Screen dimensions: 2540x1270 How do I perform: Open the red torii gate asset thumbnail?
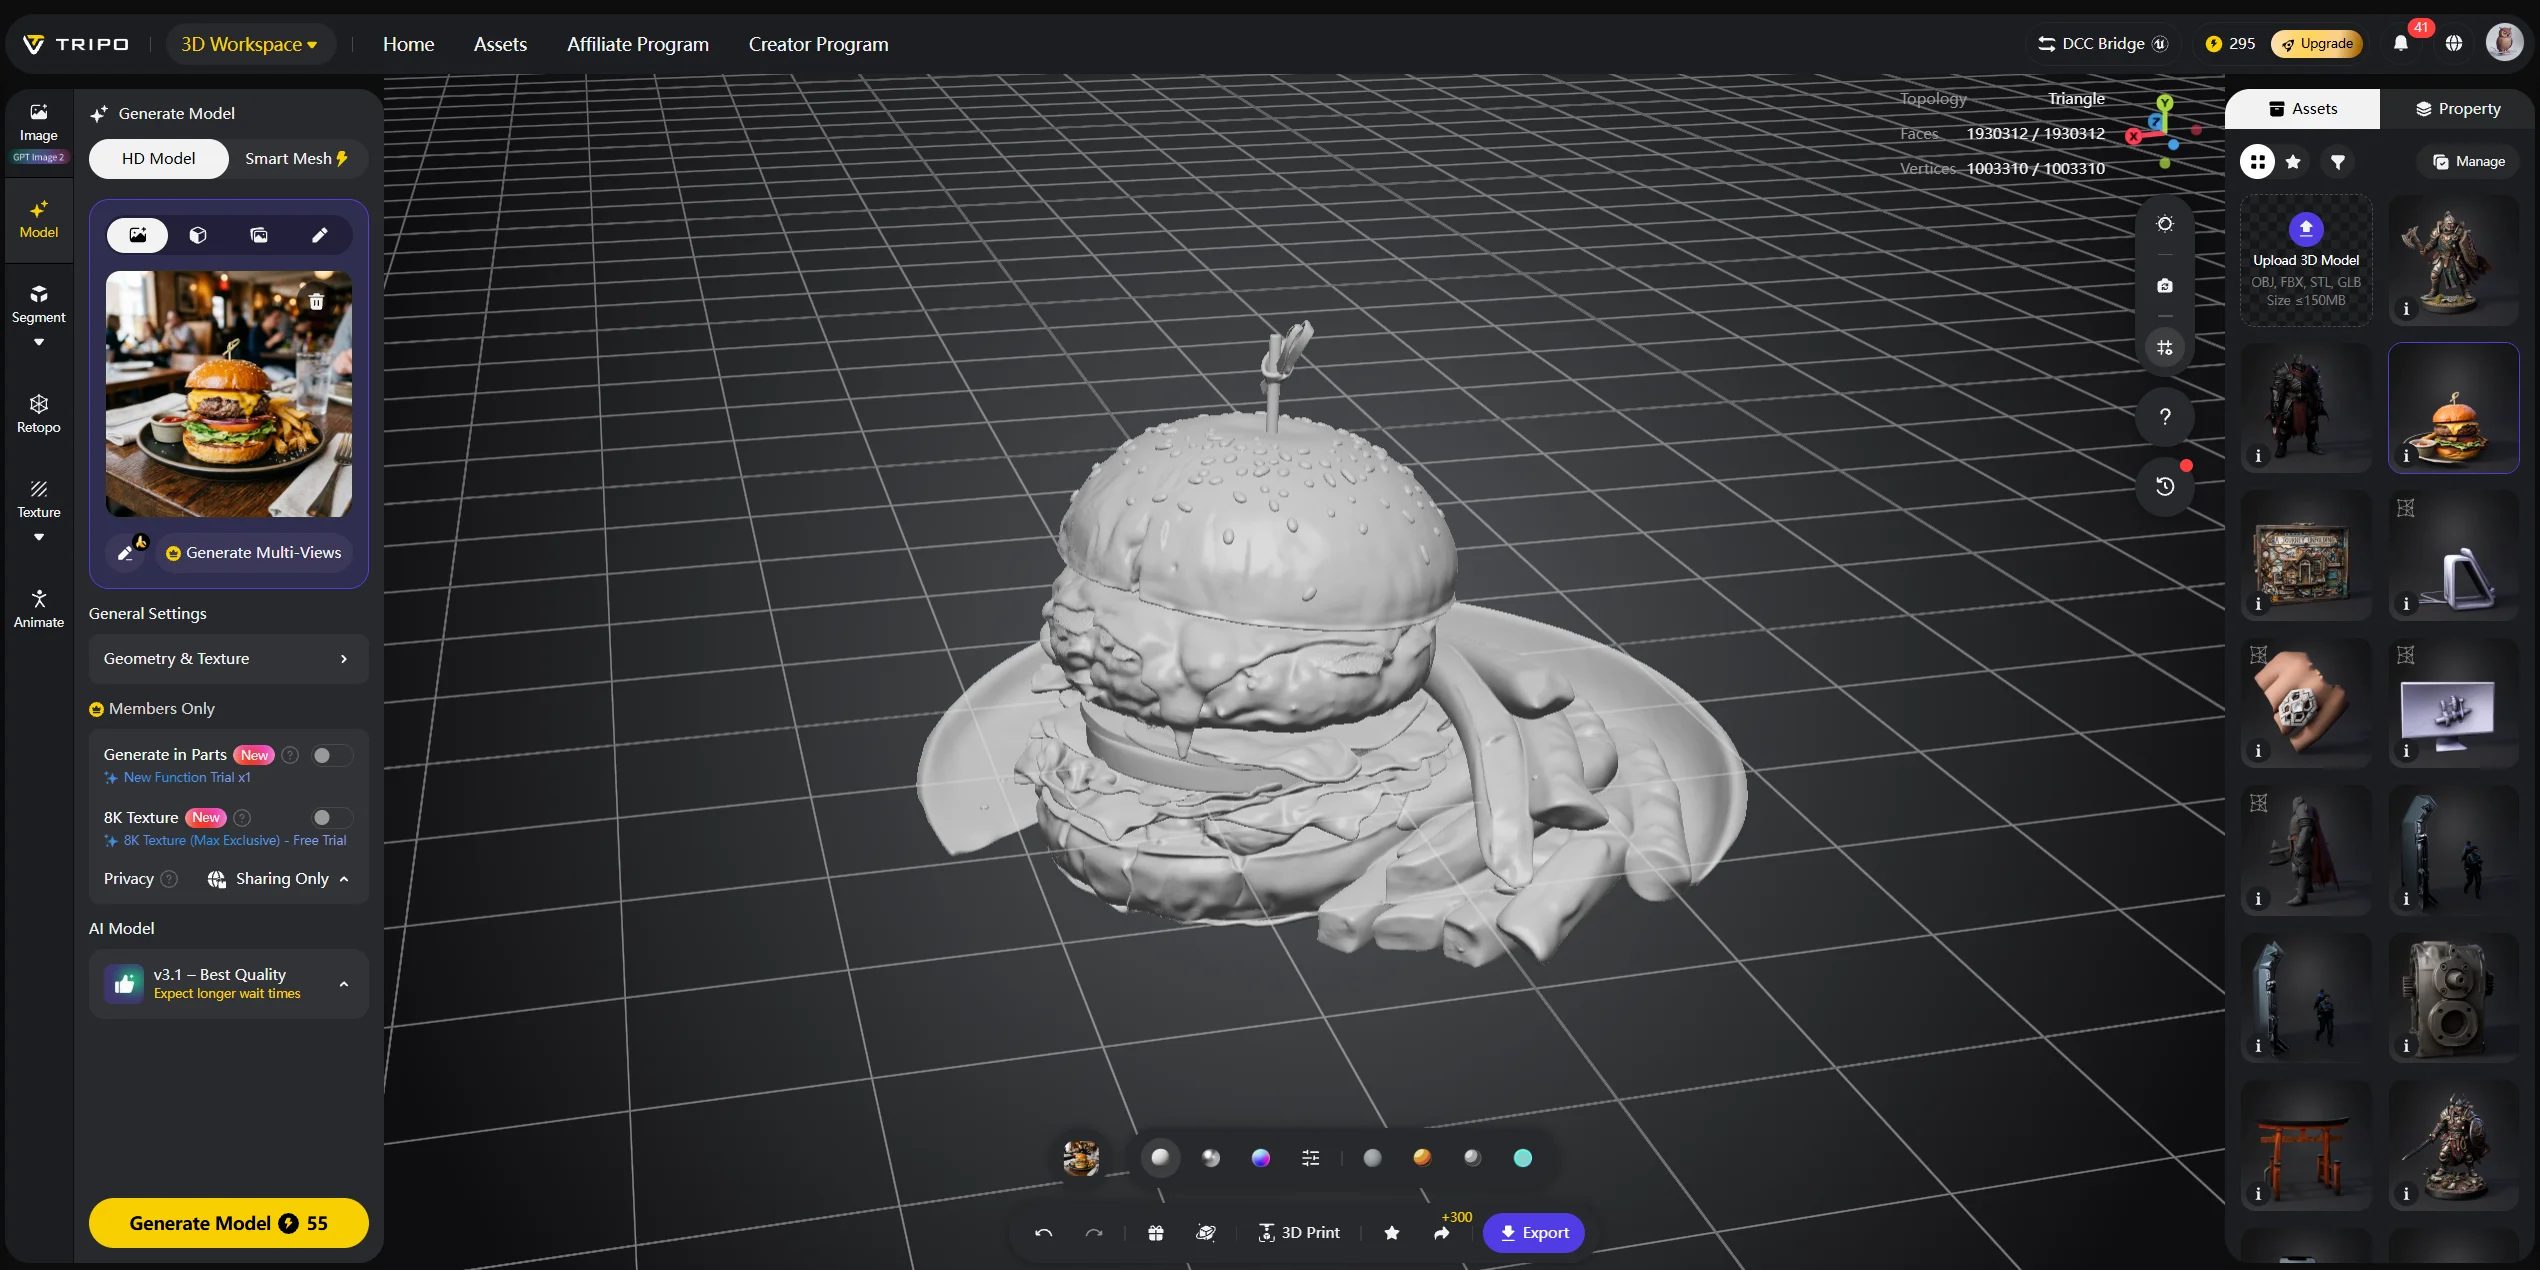coord(2306,1146)
